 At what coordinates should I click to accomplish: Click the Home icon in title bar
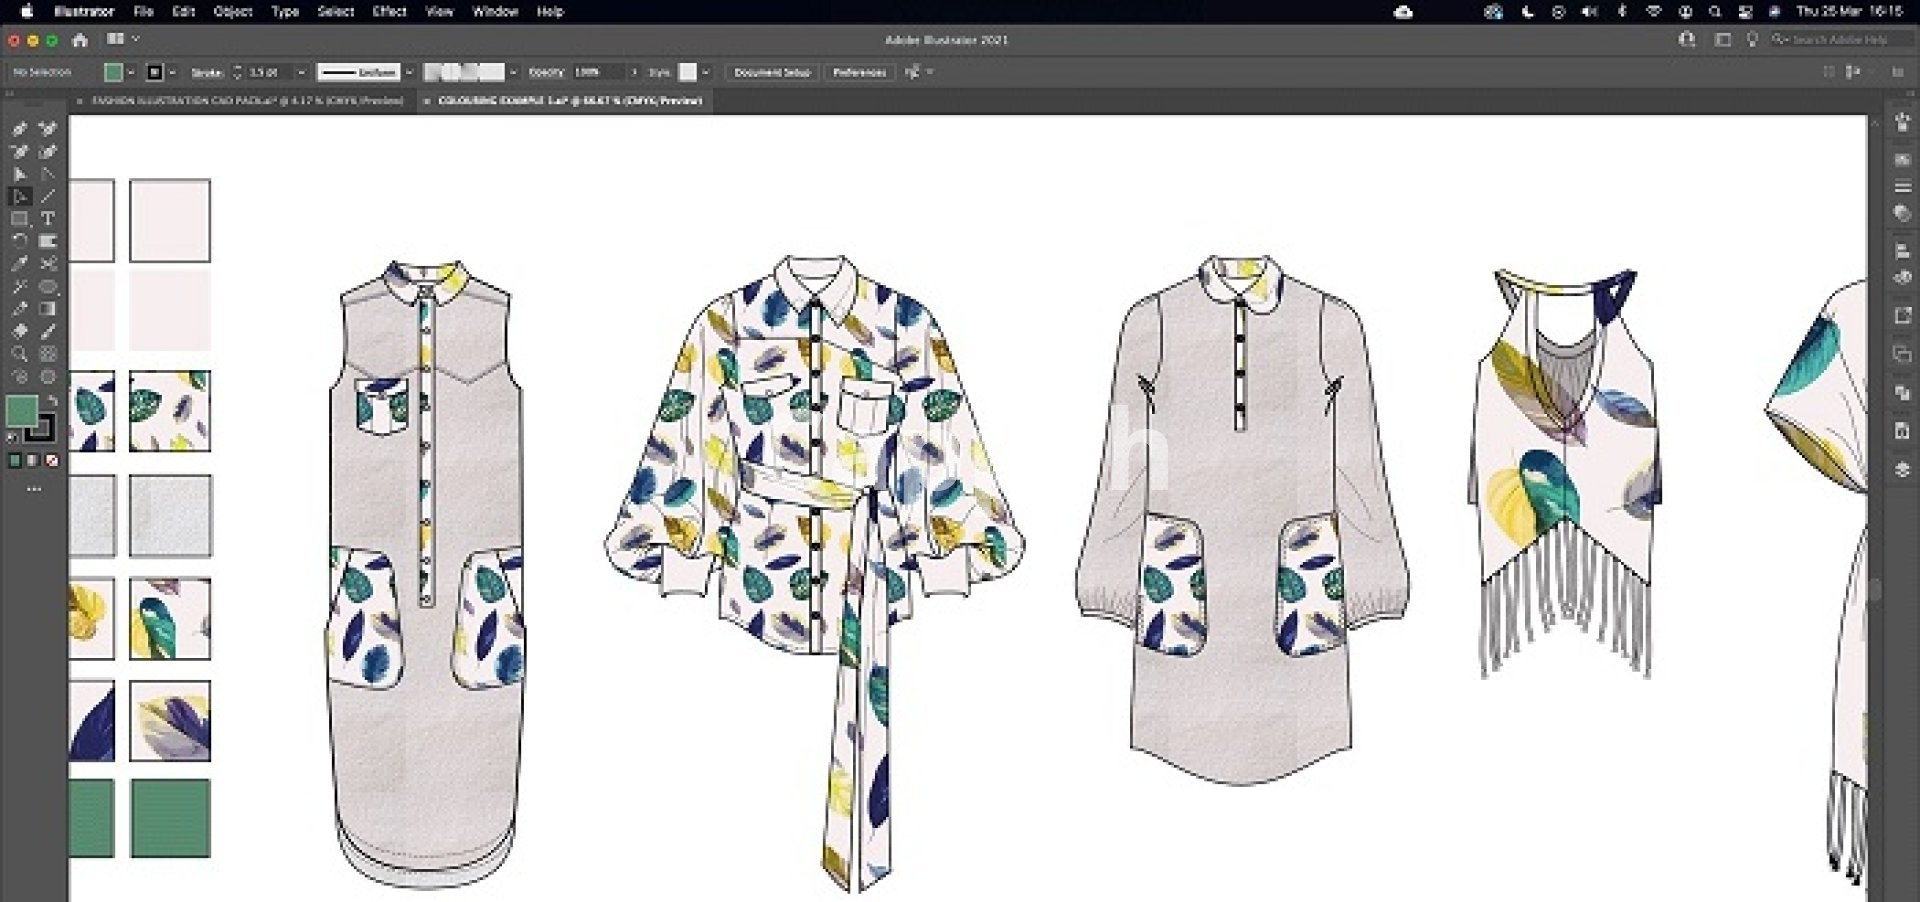80,40
